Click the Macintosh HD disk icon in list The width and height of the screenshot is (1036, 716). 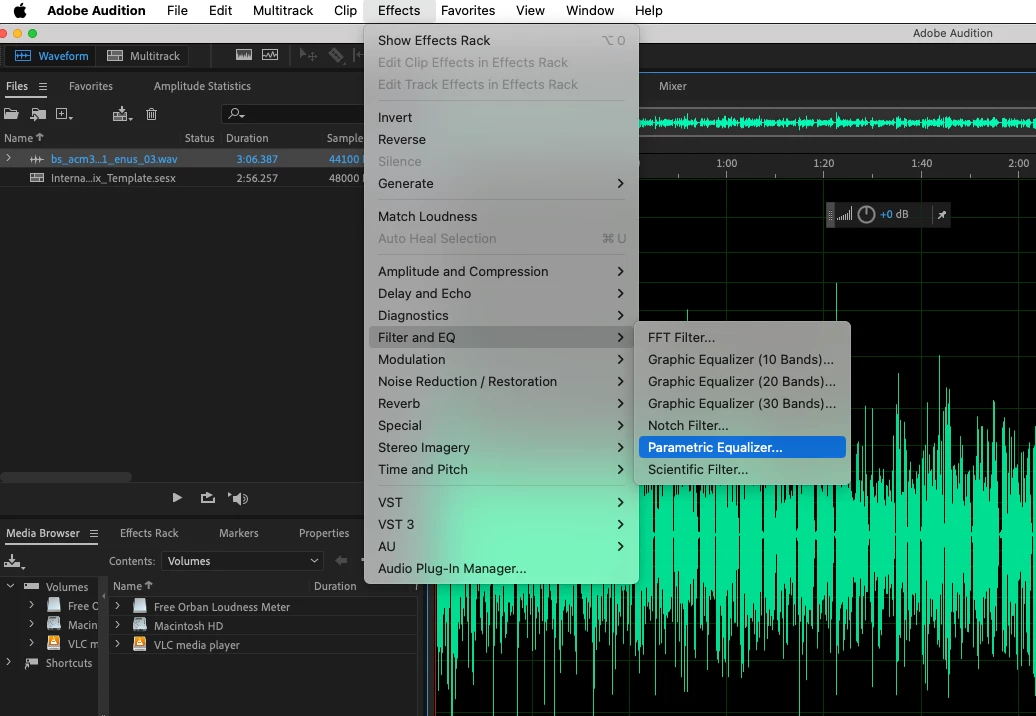pos(139,625)
